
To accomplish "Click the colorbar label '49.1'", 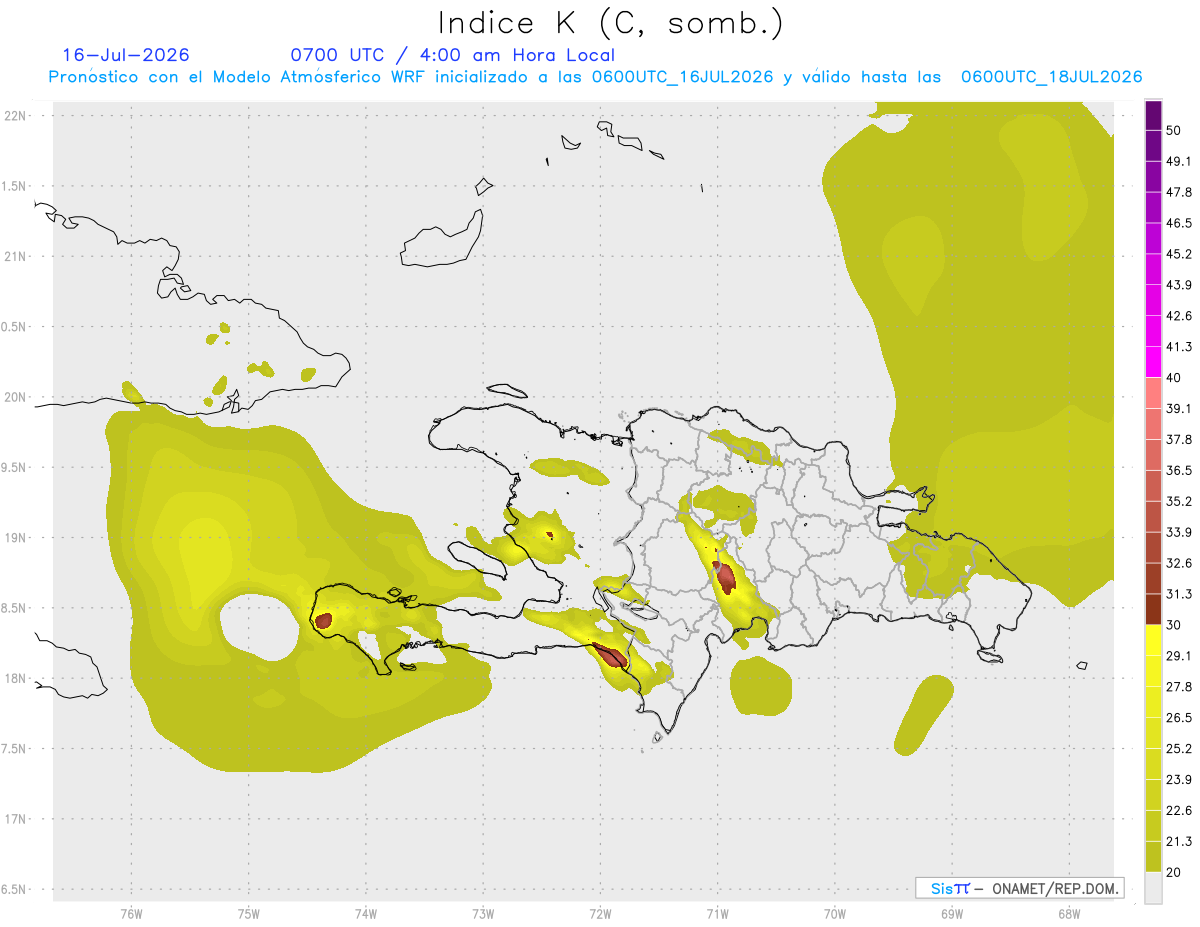I will [x=1179, y=161].
